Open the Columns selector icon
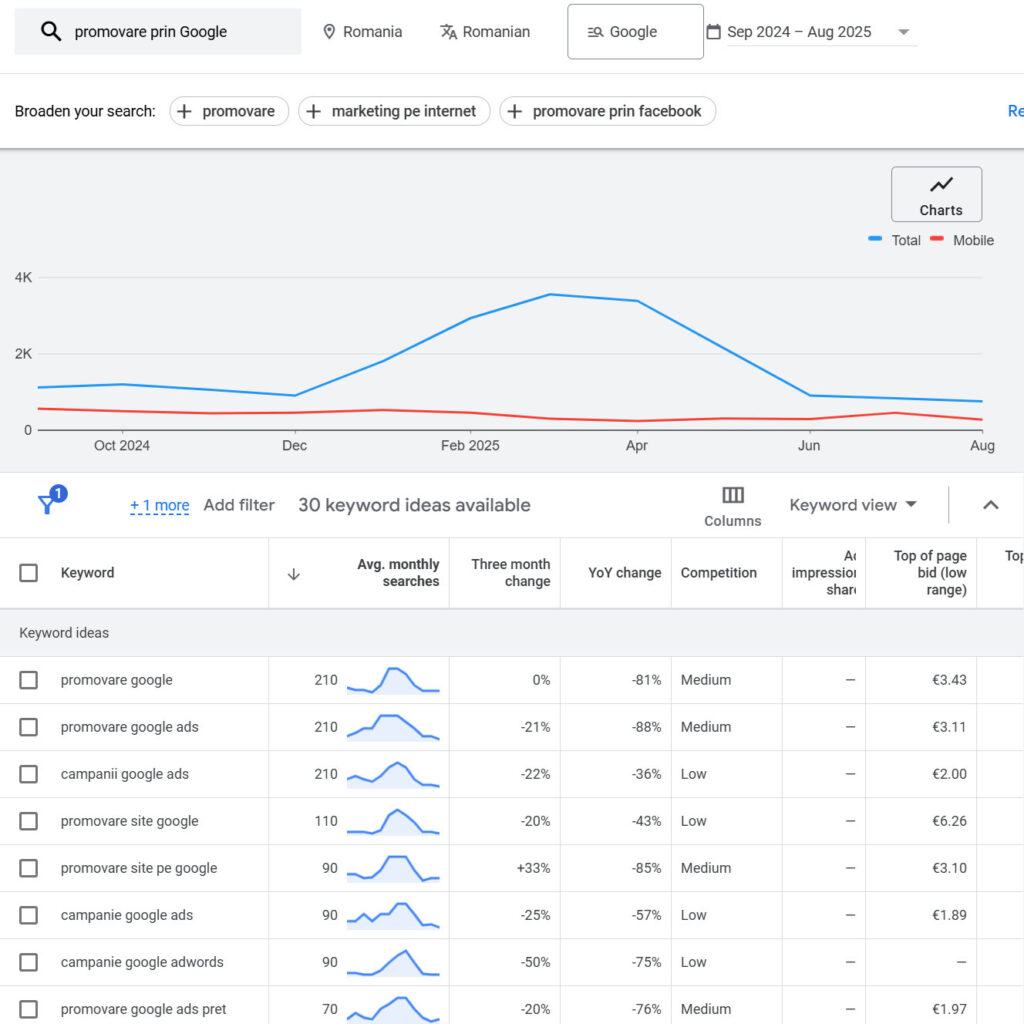Viewport: 1024px width, 1024px height. [733, 495]
